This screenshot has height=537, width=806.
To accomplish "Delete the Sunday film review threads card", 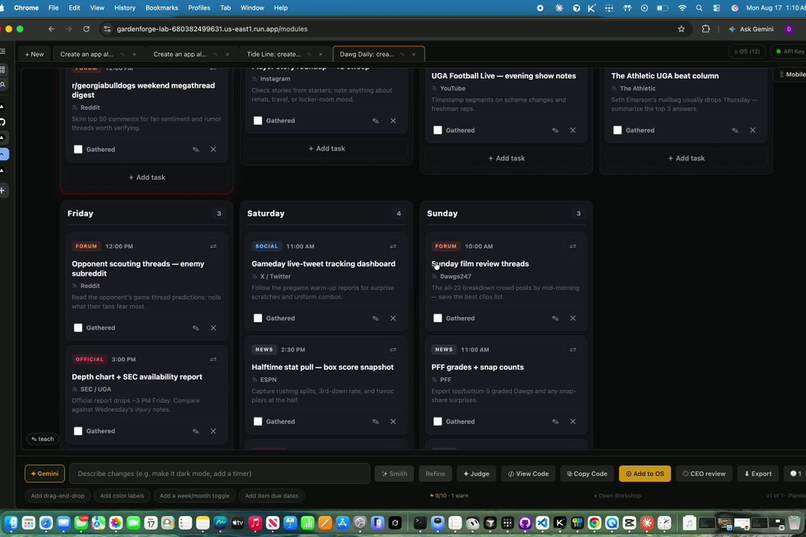I will click(x=573, y=319).
